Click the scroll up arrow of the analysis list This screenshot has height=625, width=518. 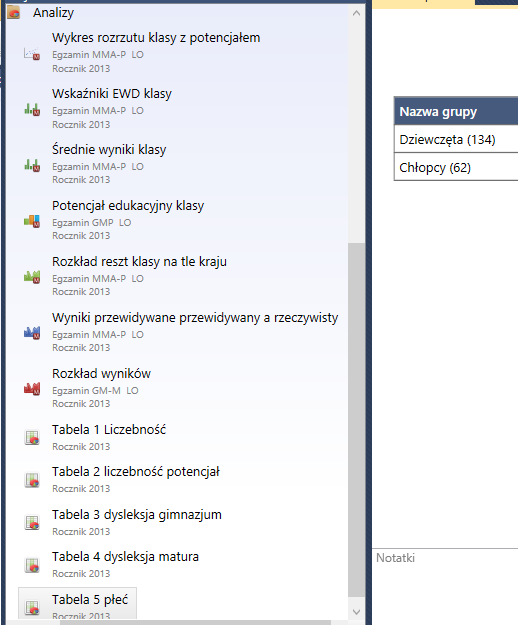[357, 13]
